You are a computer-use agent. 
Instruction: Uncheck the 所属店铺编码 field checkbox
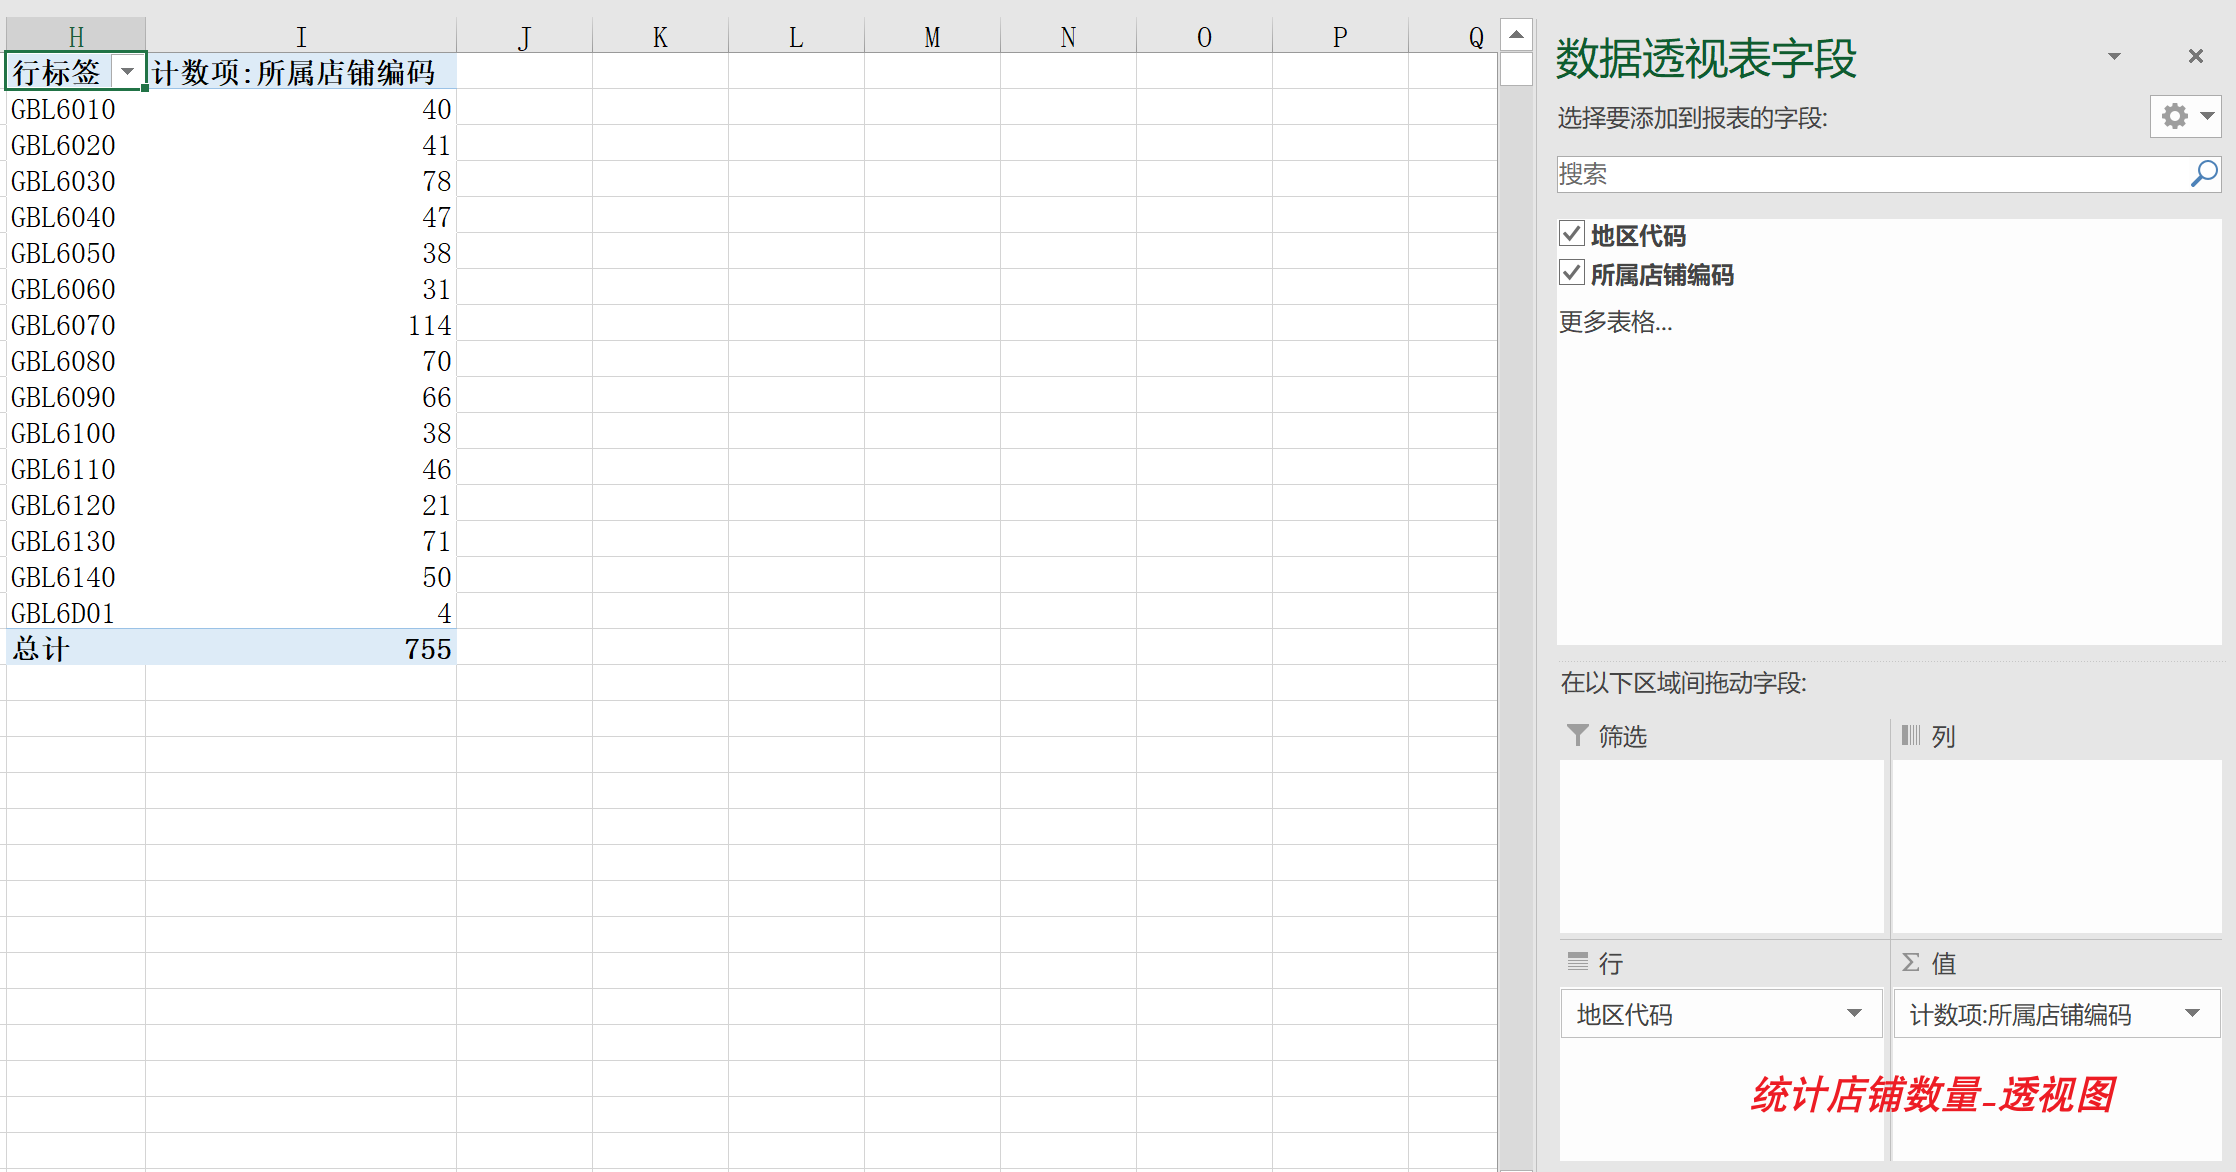point(1572,273)
